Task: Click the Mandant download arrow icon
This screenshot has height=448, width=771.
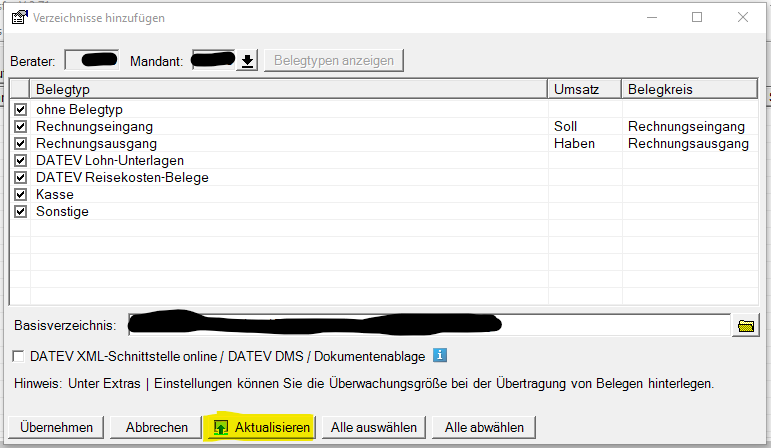Action: [247, 61]
